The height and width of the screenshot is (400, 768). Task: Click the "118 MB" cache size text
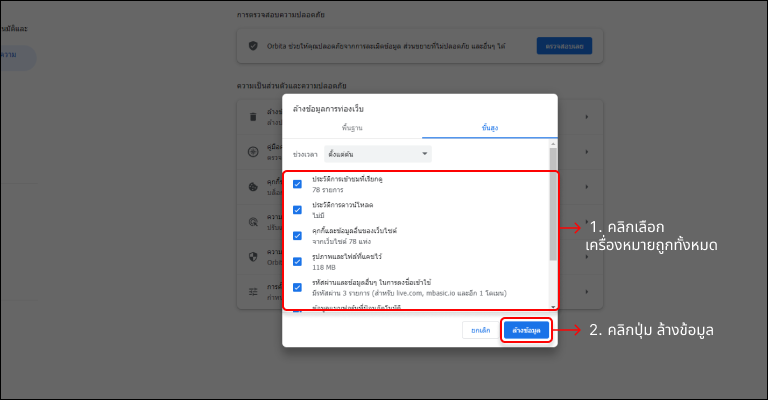(324, 267)
